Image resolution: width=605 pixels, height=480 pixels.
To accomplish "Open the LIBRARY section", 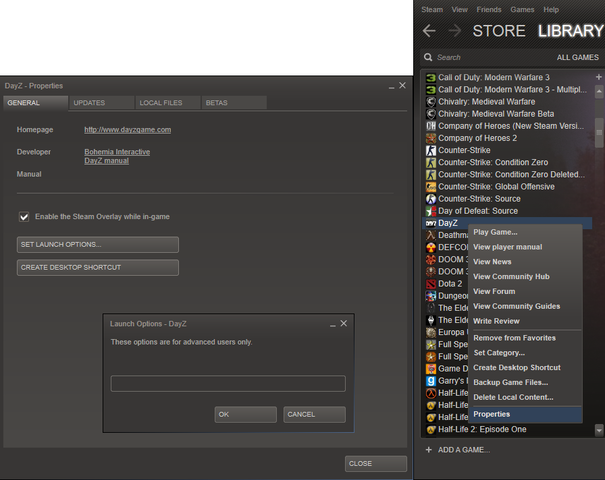I will pos(571,31).
